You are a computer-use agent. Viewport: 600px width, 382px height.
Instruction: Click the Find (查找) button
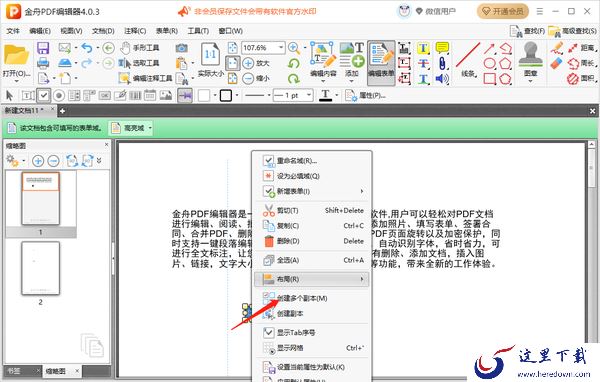coord(527,31)
